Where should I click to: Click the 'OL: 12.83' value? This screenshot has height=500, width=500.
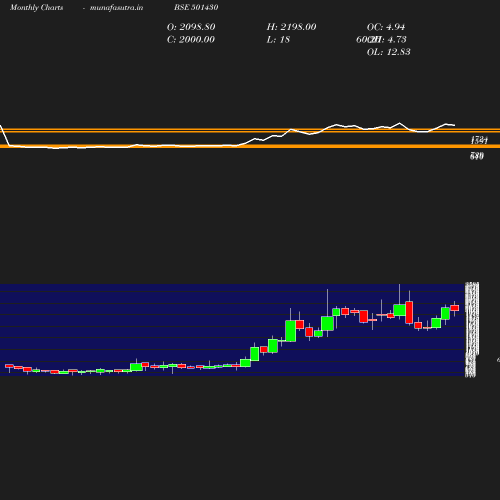pos(389,52)
